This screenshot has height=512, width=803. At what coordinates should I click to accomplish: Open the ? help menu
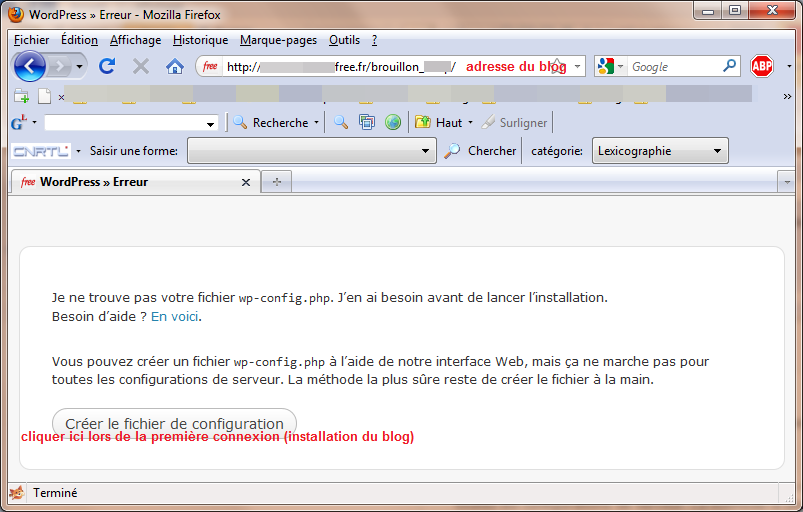(374, 40)
